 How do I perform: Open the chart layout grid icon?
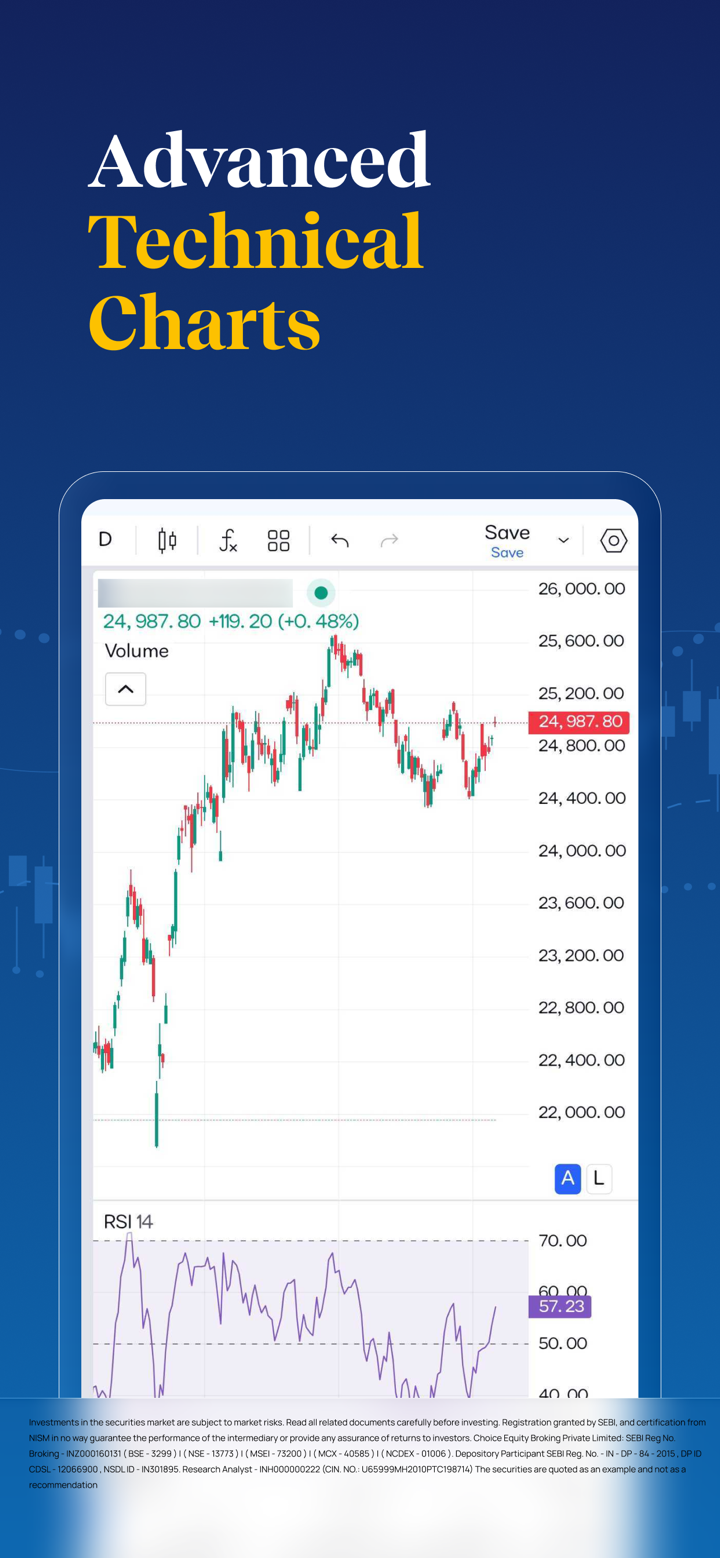coord(278,541)
